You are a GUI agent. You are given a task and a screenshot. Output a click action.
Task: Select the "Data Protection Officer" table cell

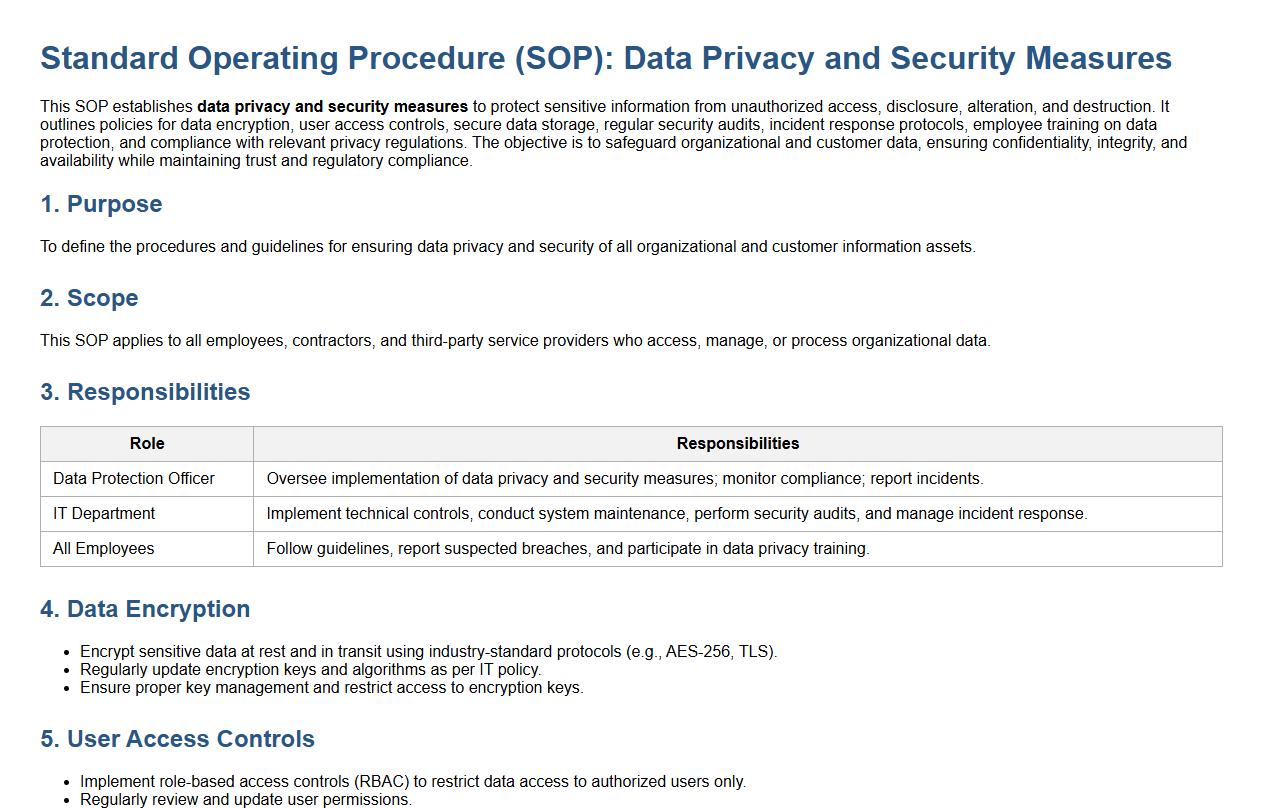click(134, 479)
